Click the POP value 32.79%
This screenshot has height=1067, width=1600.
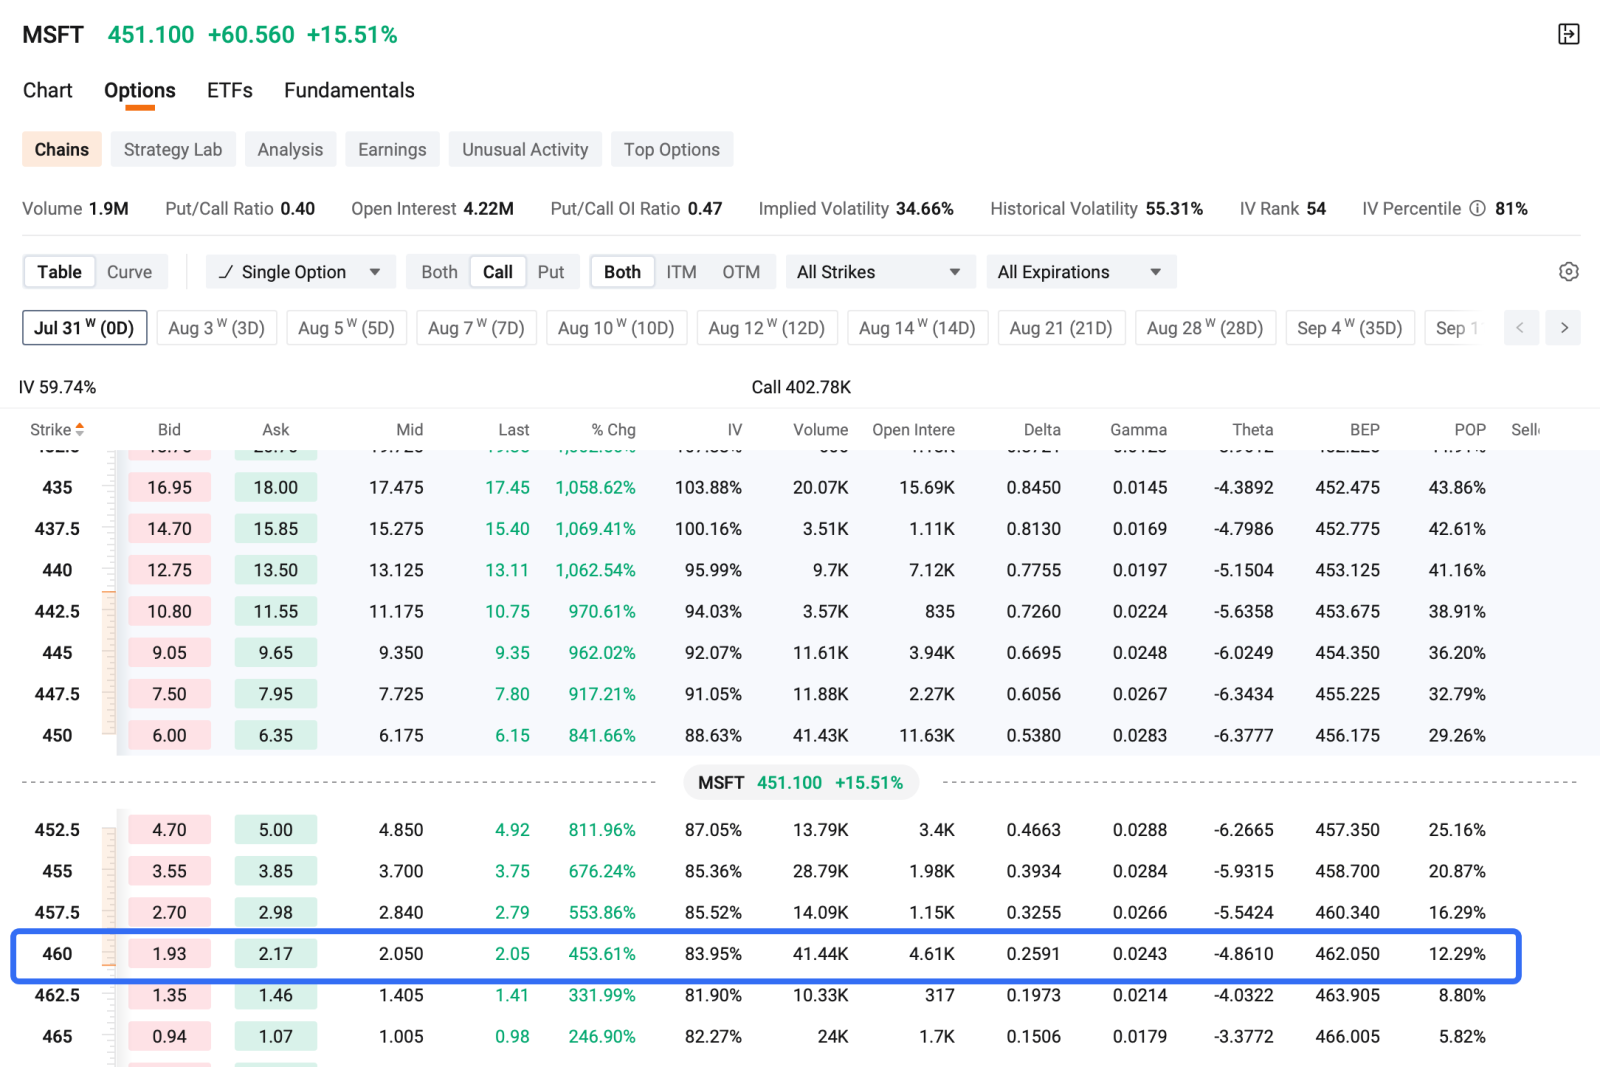(1457, 694)
